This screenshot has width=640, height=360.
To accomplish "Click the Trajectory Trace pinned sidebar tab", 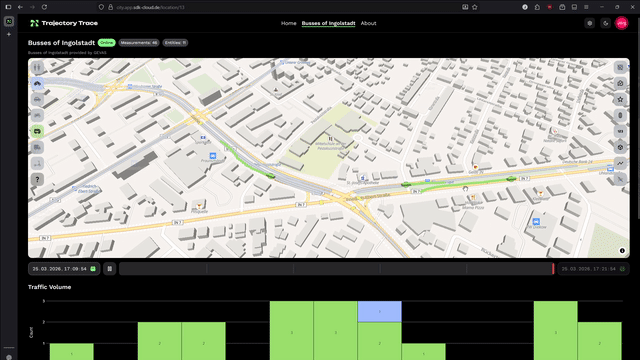I will tap(9, 22).
